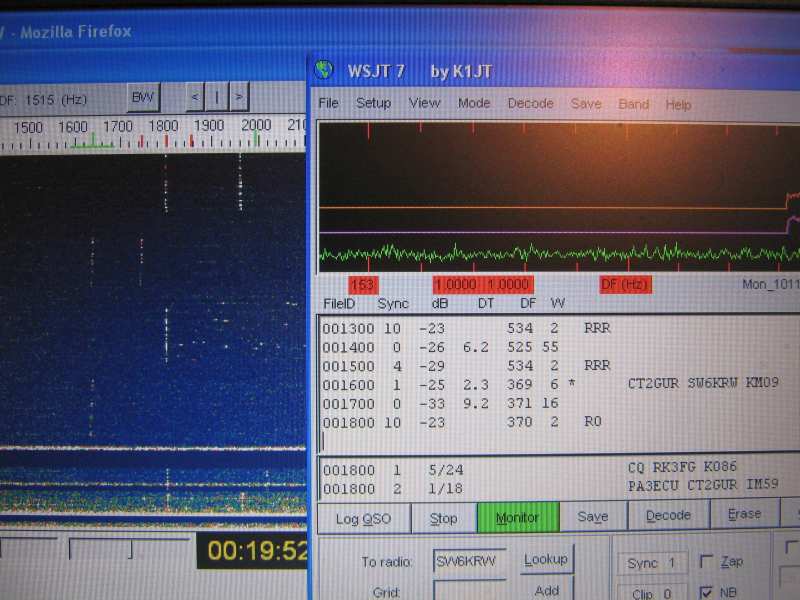Open the Mode menu

pos(473,103)
